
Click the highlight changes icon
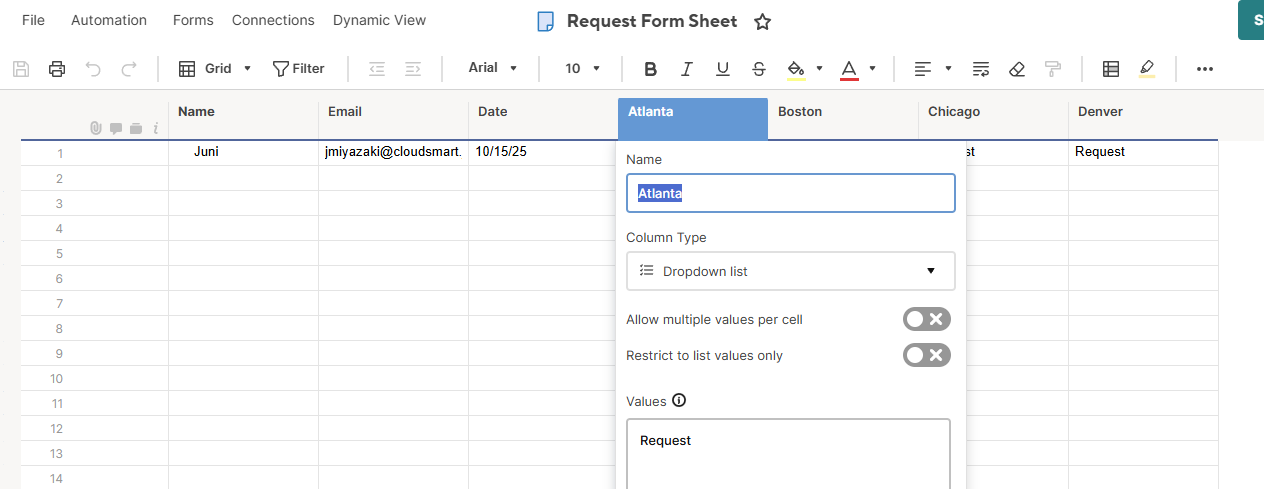[x=1146, y=69]
